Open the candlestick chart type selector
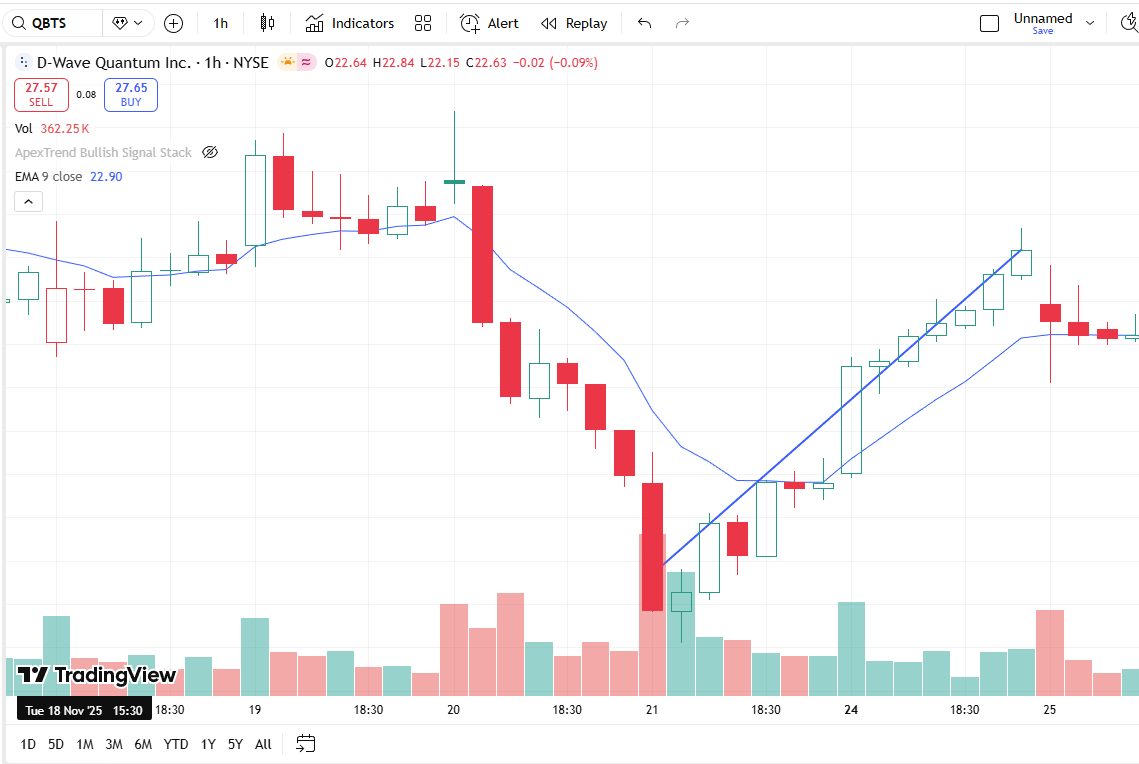 point(267,23)
